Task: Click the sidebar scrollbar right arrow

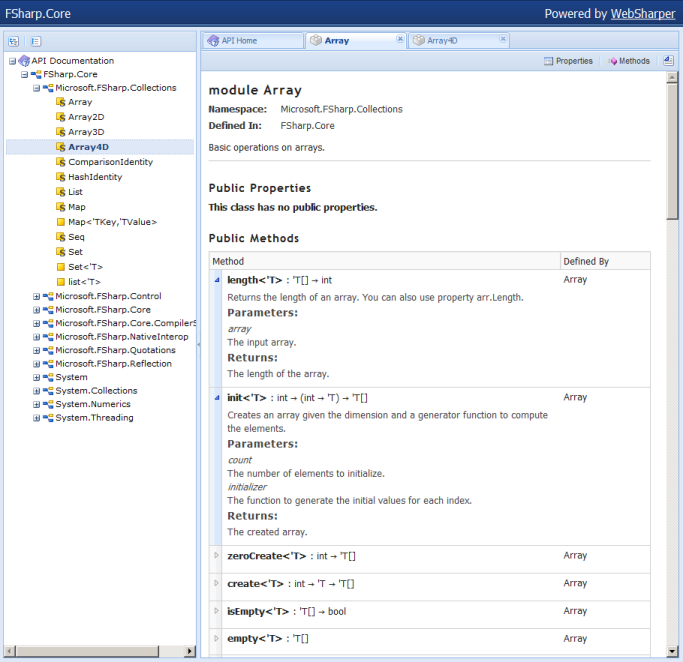Action: coord(189,651)
